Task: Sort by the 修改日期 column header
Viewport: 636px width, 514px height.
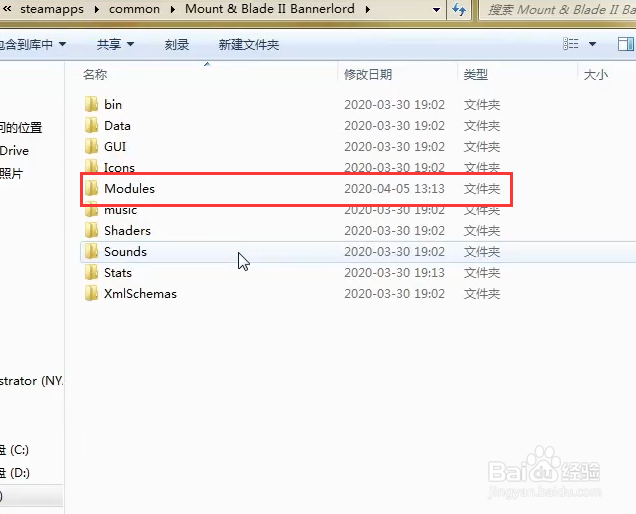Action: coord(368,75)
